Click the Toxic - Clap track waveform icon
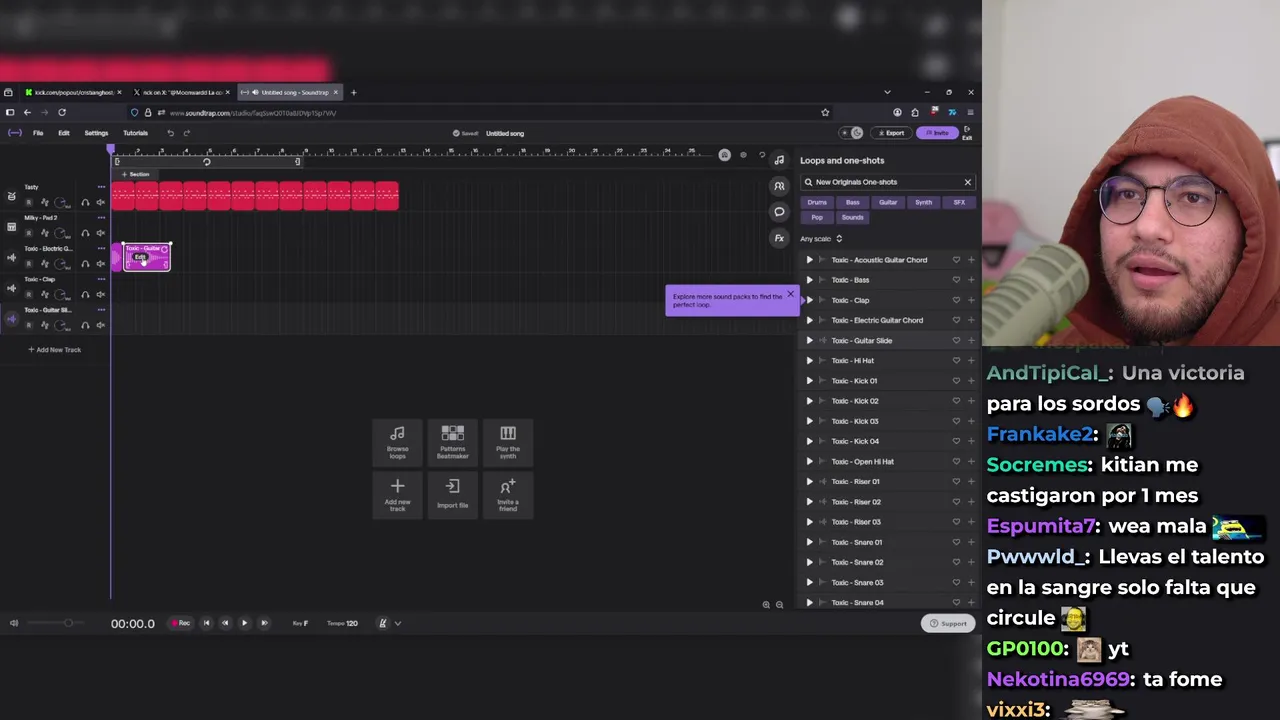Image resolution: width=1280 pixels, height=720 pixels. click(11, 288)
